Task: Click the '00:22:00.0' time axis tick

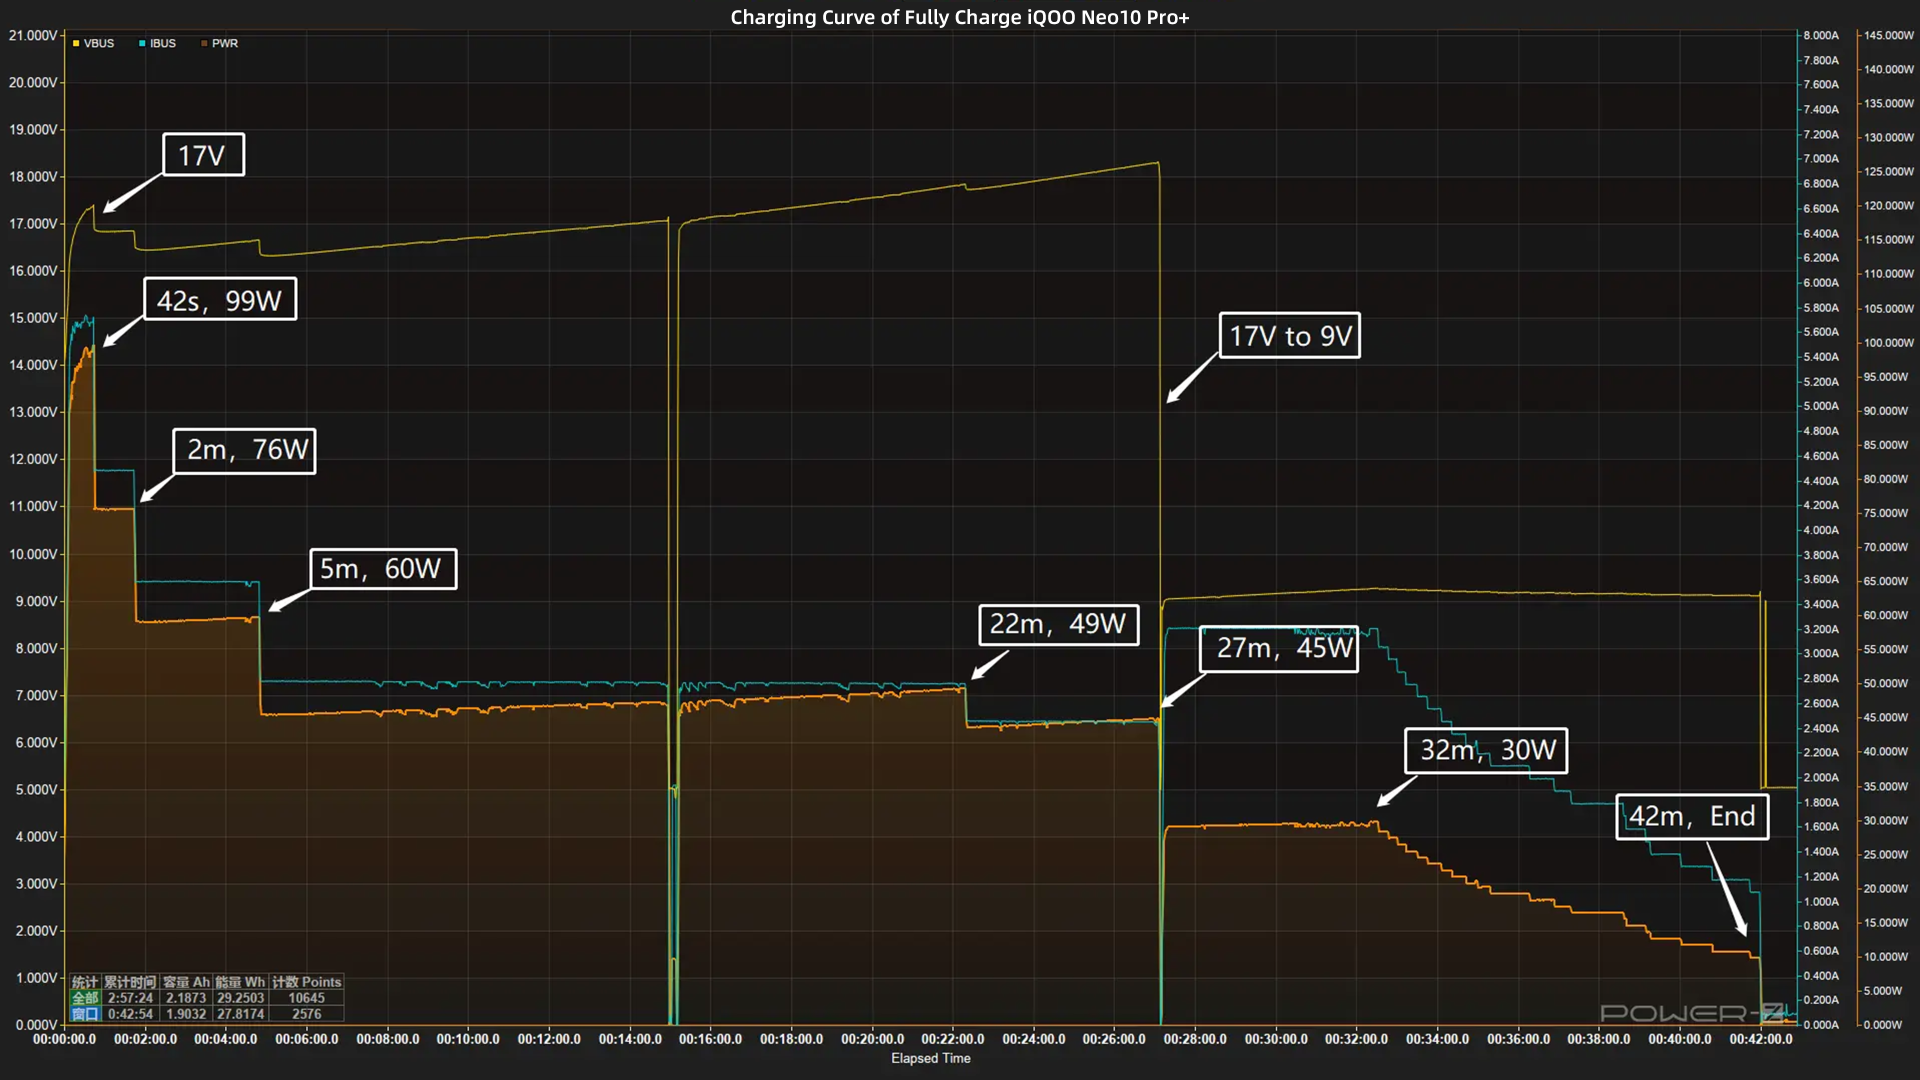Action: [953, 1039]
